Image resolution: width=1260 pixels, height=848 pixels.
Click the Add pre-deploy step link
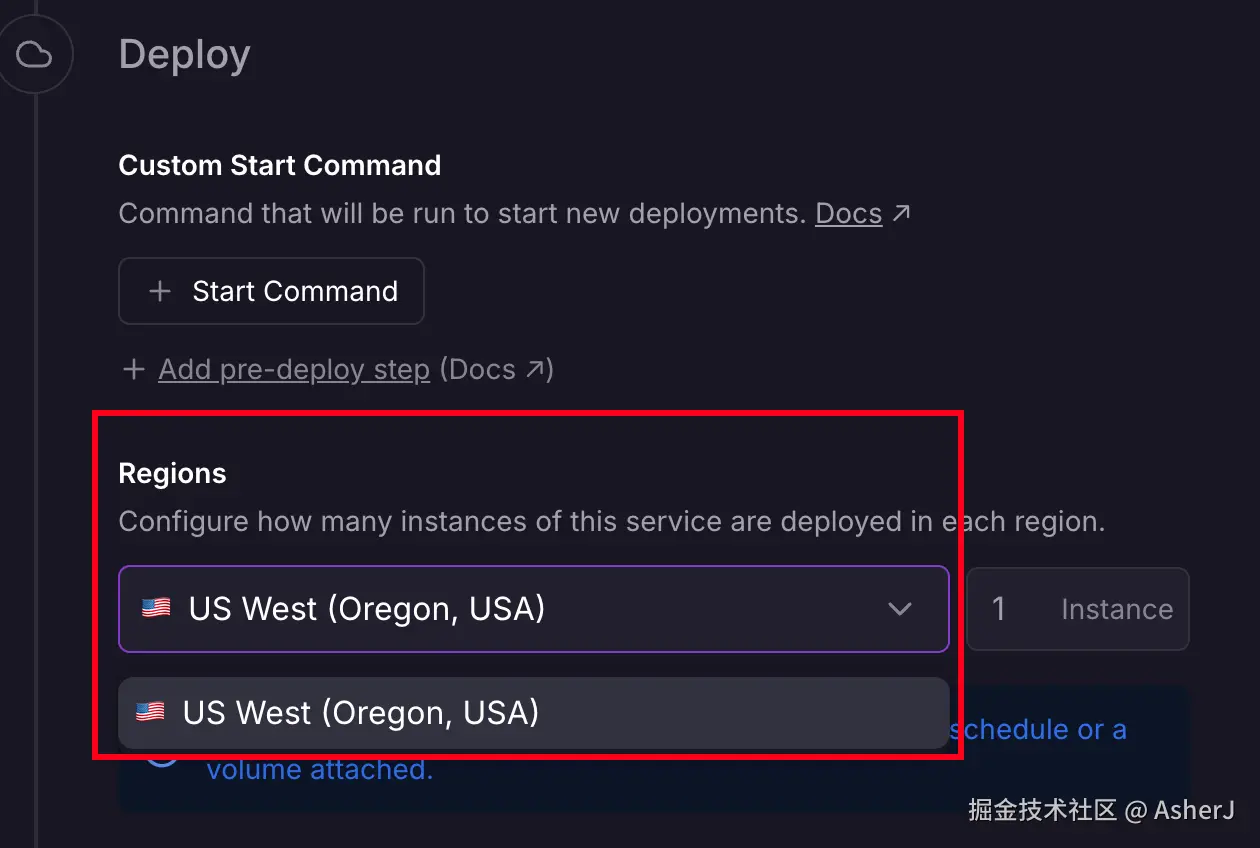coord(294,370)
